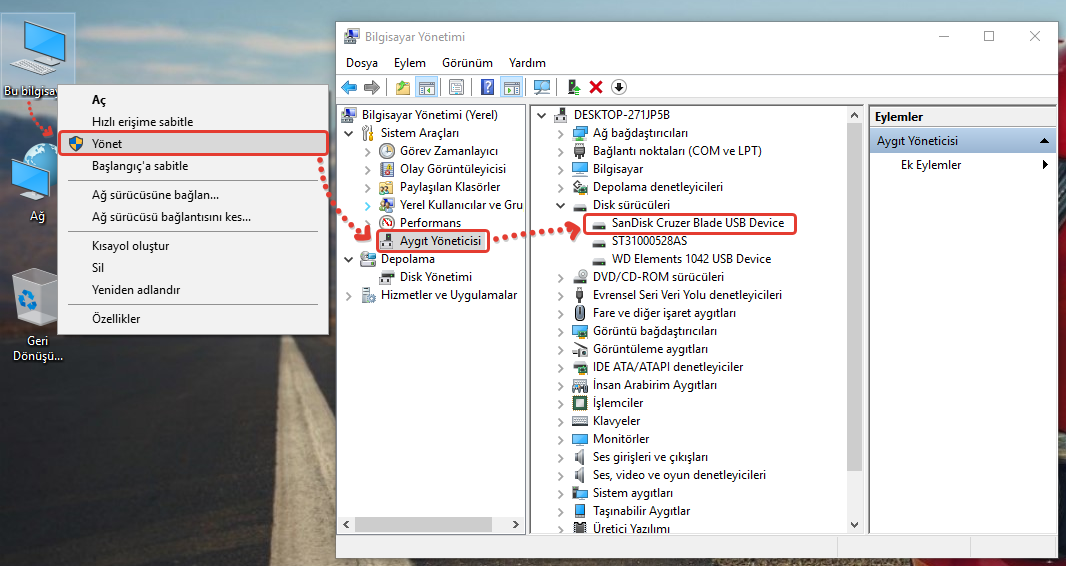
Task: Click the black down-arrow toolbar icon
Action: 618,87
